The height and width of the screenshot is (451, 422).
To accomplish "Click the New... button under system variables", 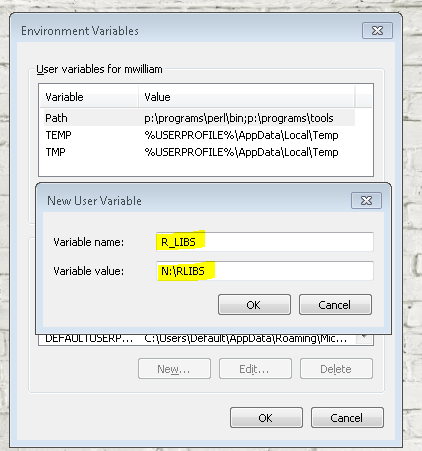I will [174, 369].
